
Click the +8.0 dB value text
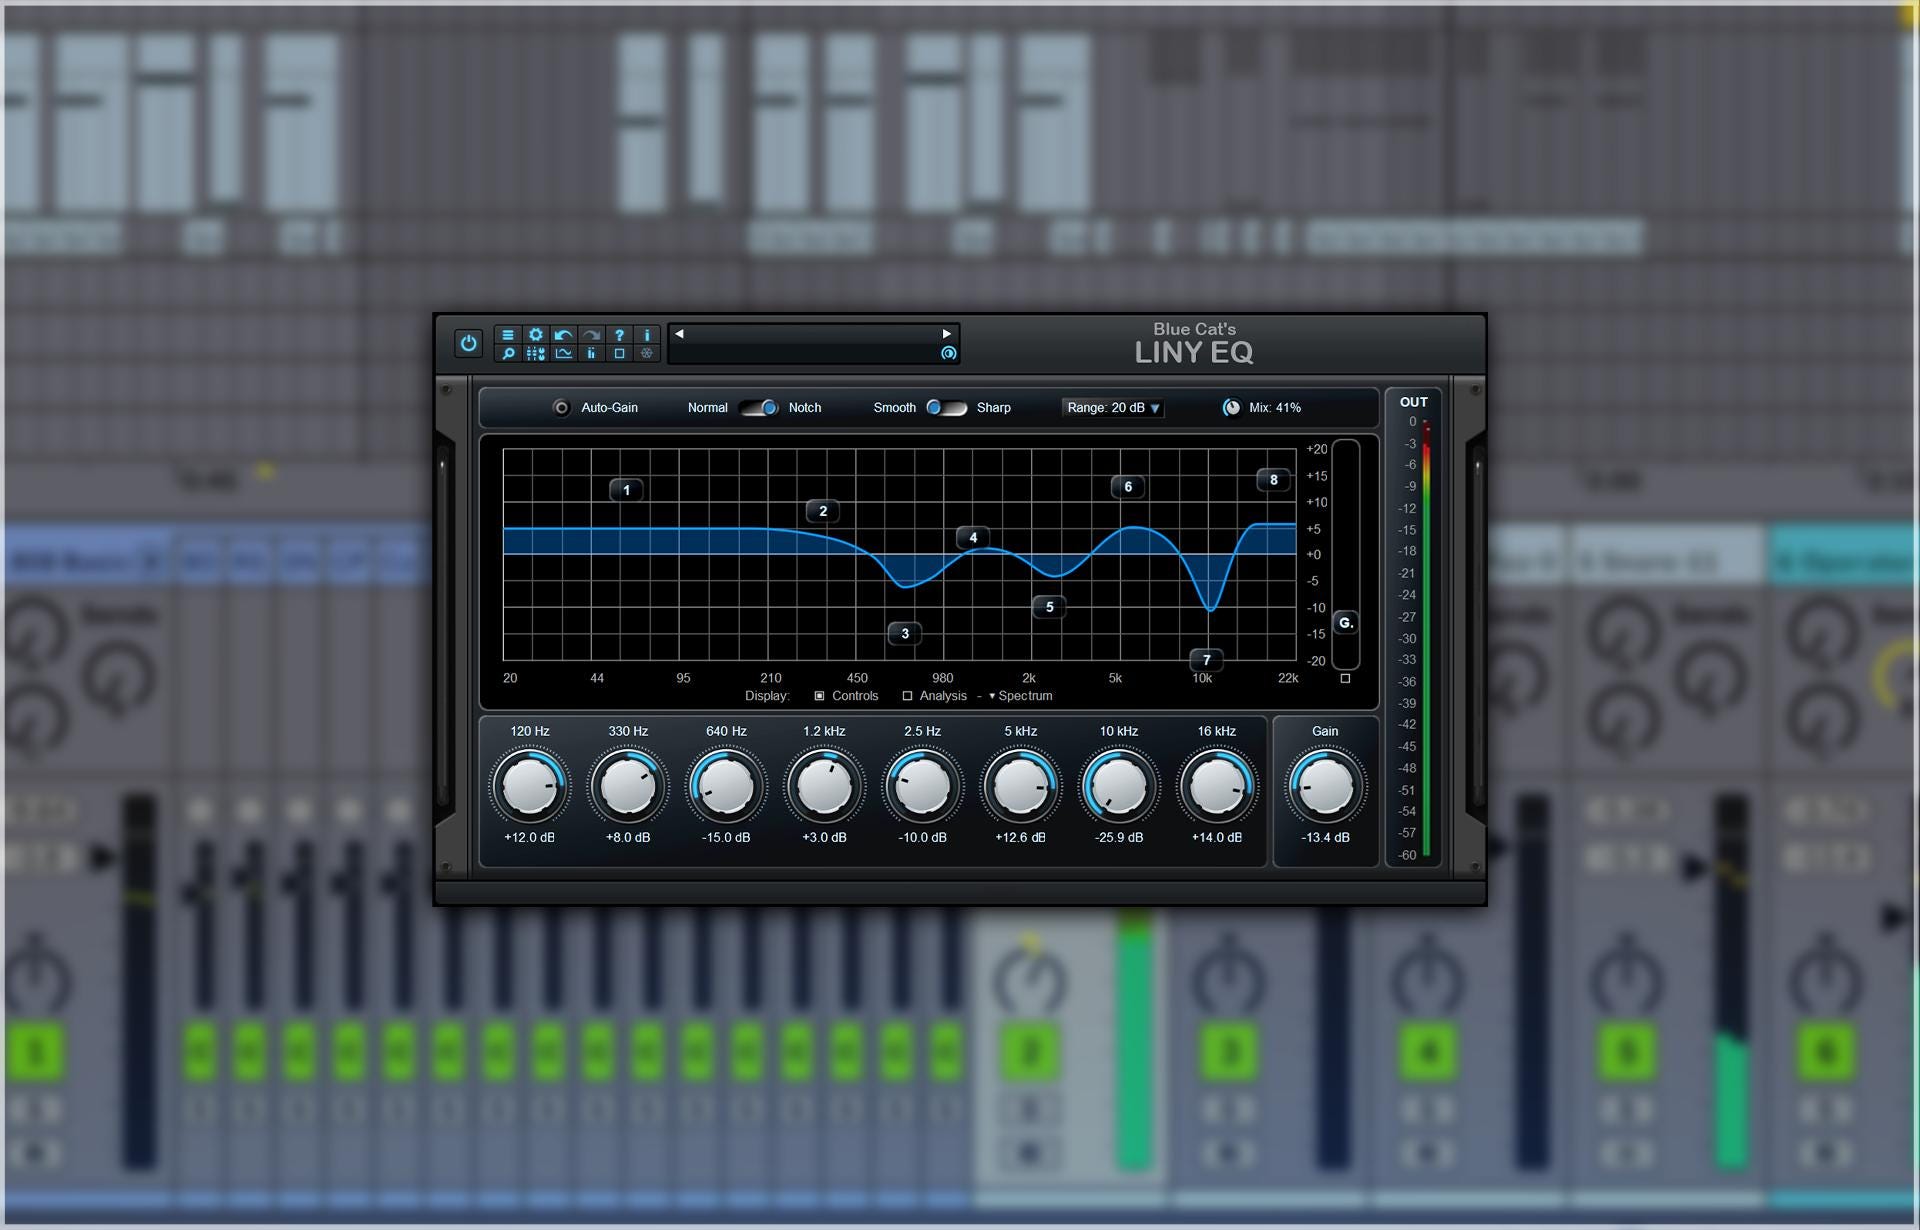pyautogui.click(x=628, y=838)
